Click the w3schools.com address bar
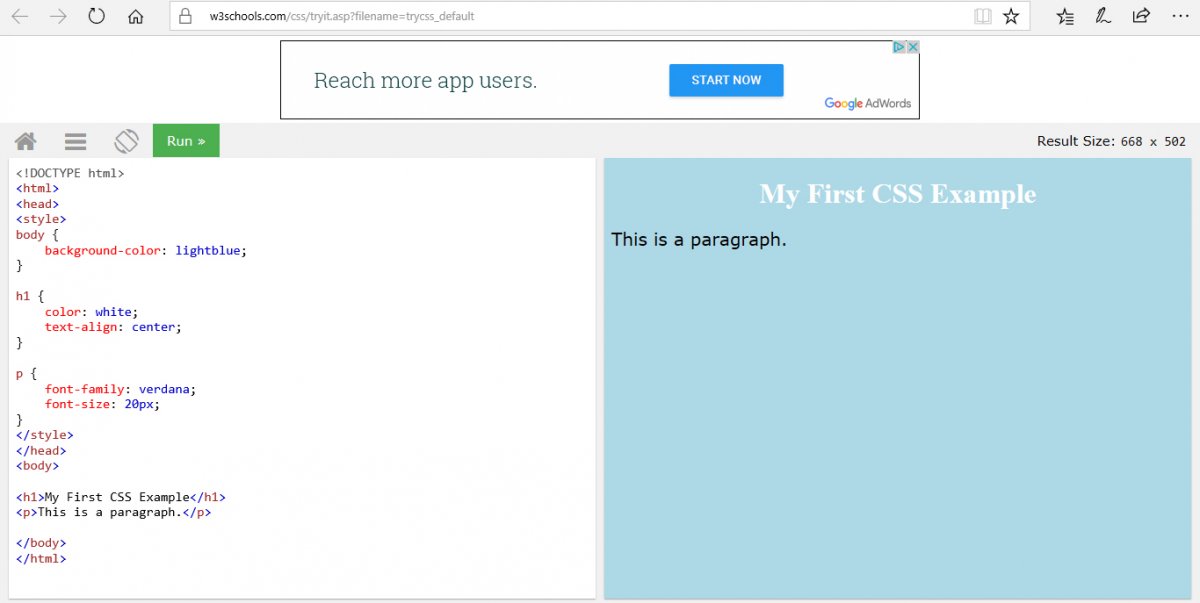The image size is (1200, 603). 500,16
